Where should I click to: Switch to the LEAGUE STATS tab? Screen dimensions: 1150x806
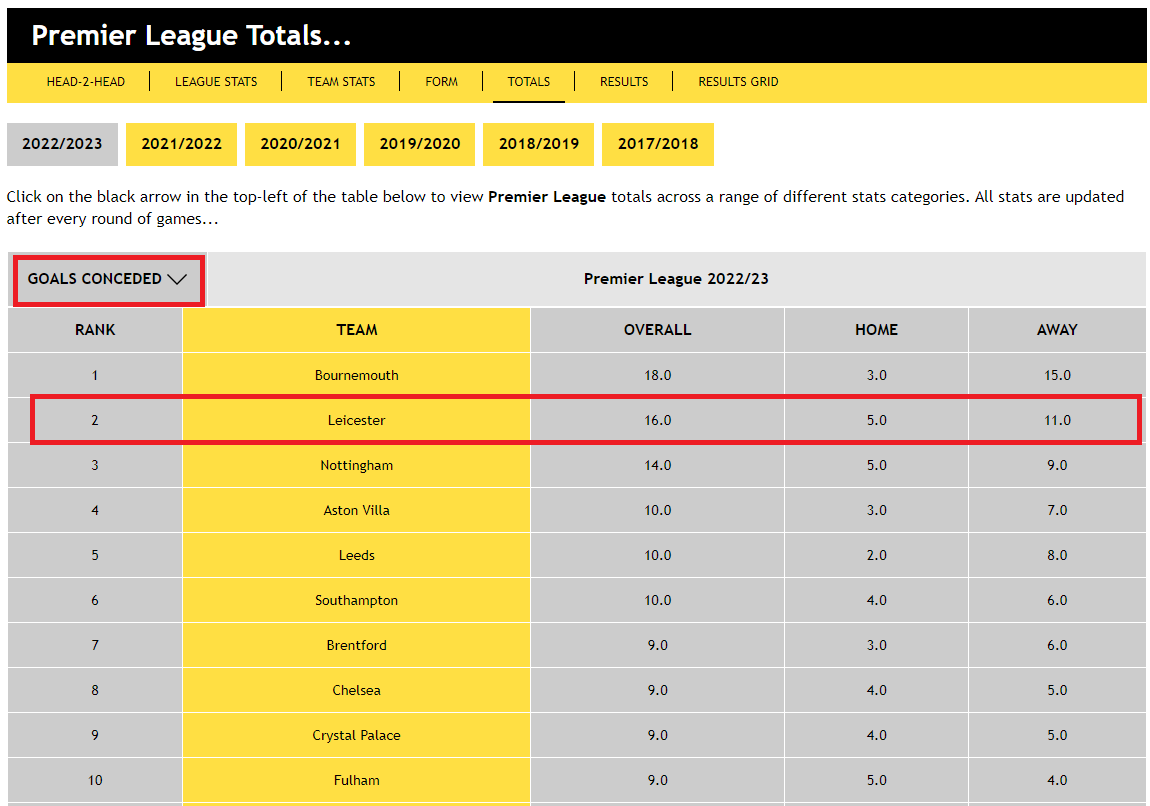(x=216, y=81)
